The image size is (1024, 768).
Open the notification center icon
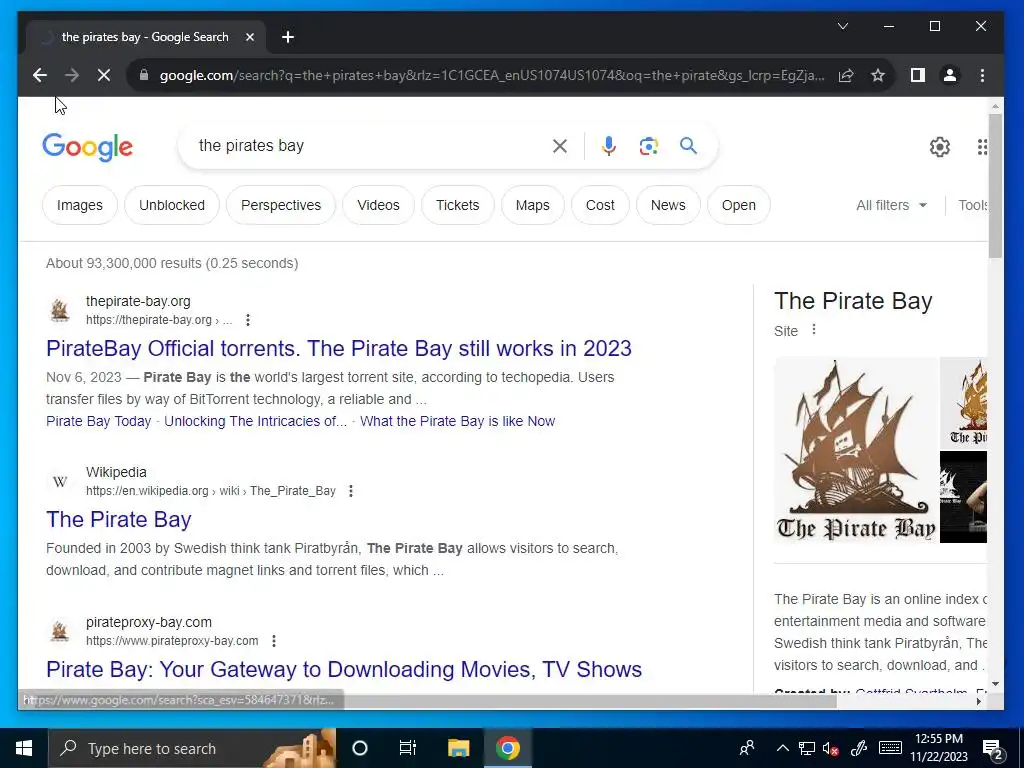pos(992,748)
